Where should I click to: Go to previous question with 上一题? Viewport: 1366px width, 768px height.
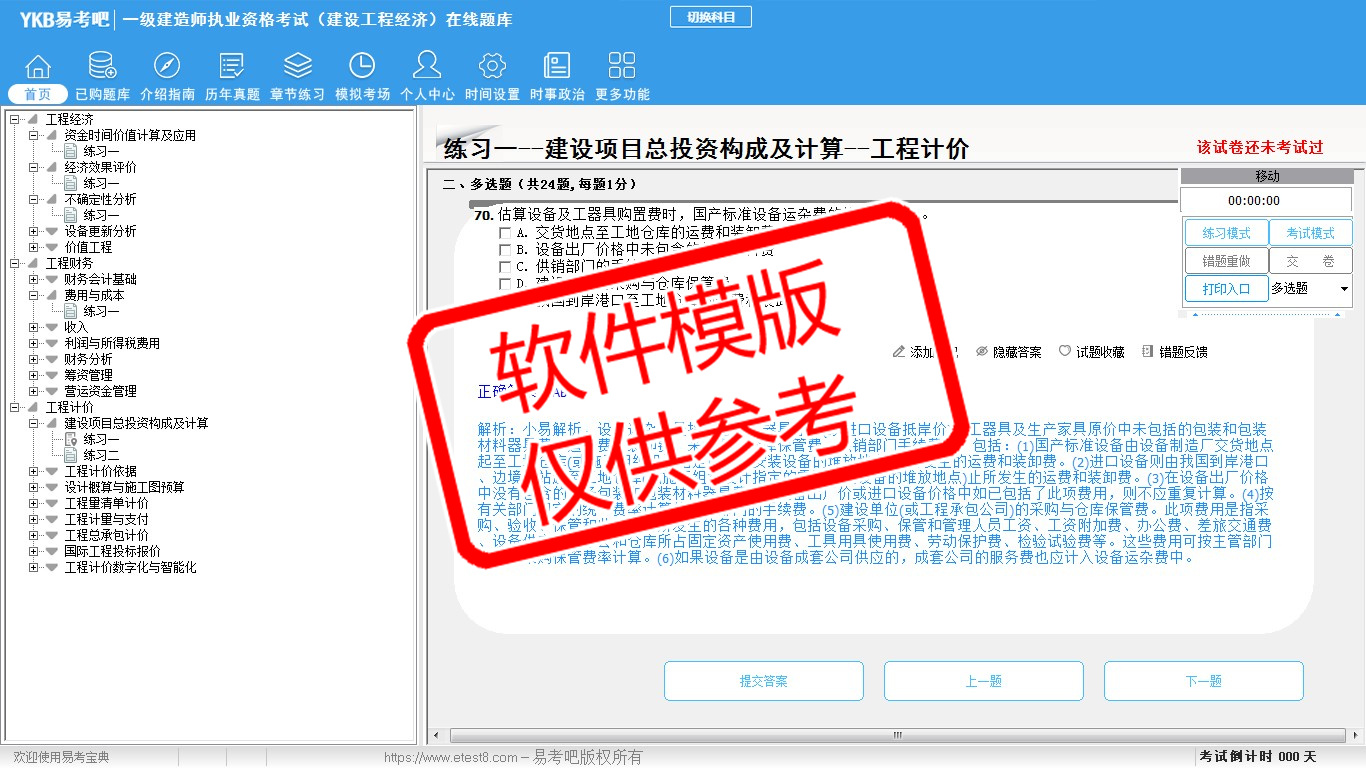[x=984, y=681]
